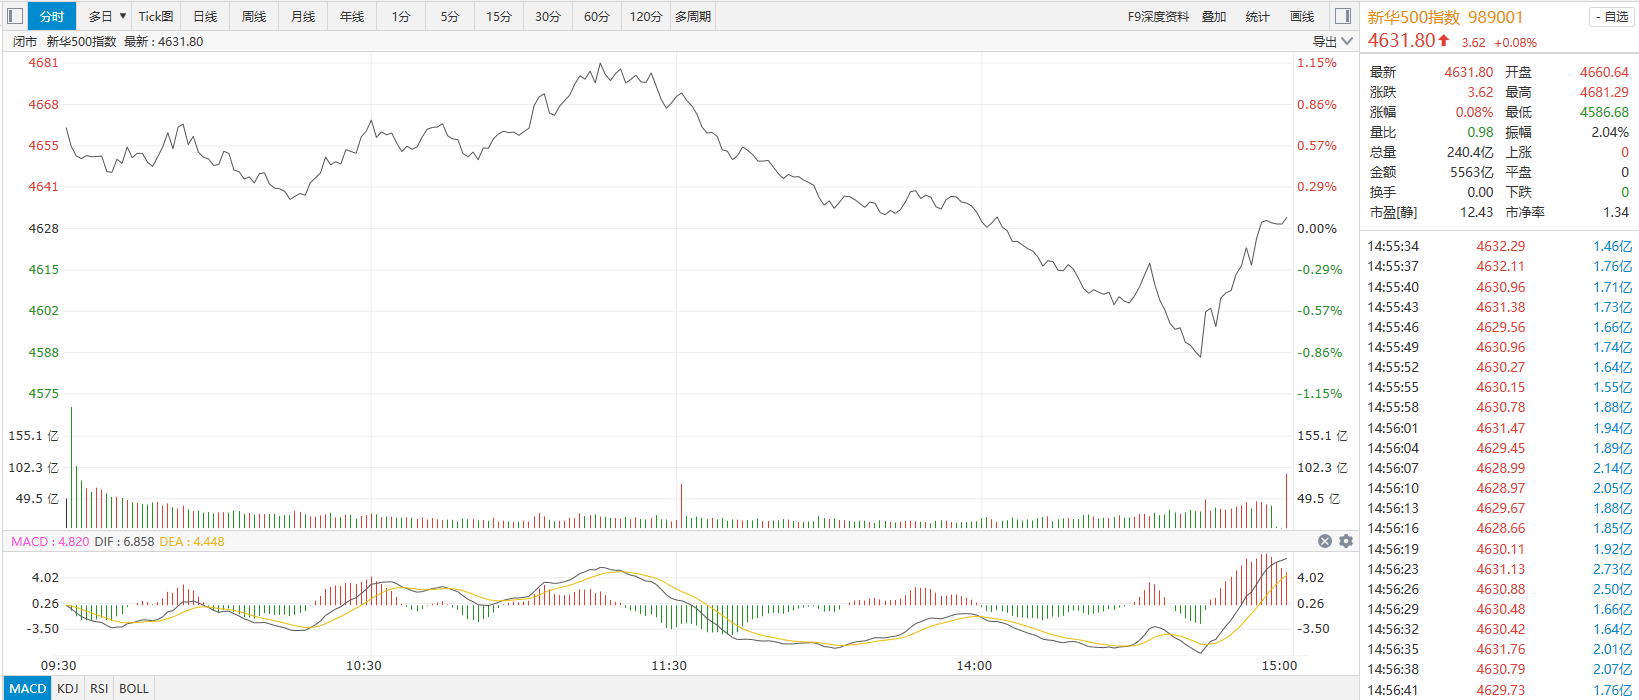Remove from watchlist via 自选 button
This screenshot has height=700, width=1639.
[1611, 17]
